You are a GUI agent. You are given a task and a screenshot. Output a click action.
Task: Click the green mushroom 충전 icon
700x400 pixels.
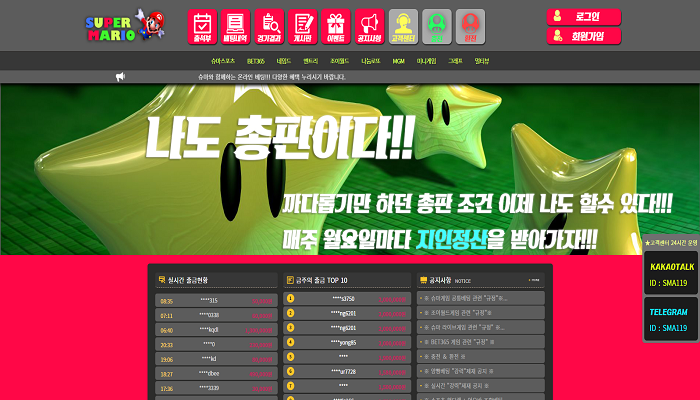coord(437,27)
